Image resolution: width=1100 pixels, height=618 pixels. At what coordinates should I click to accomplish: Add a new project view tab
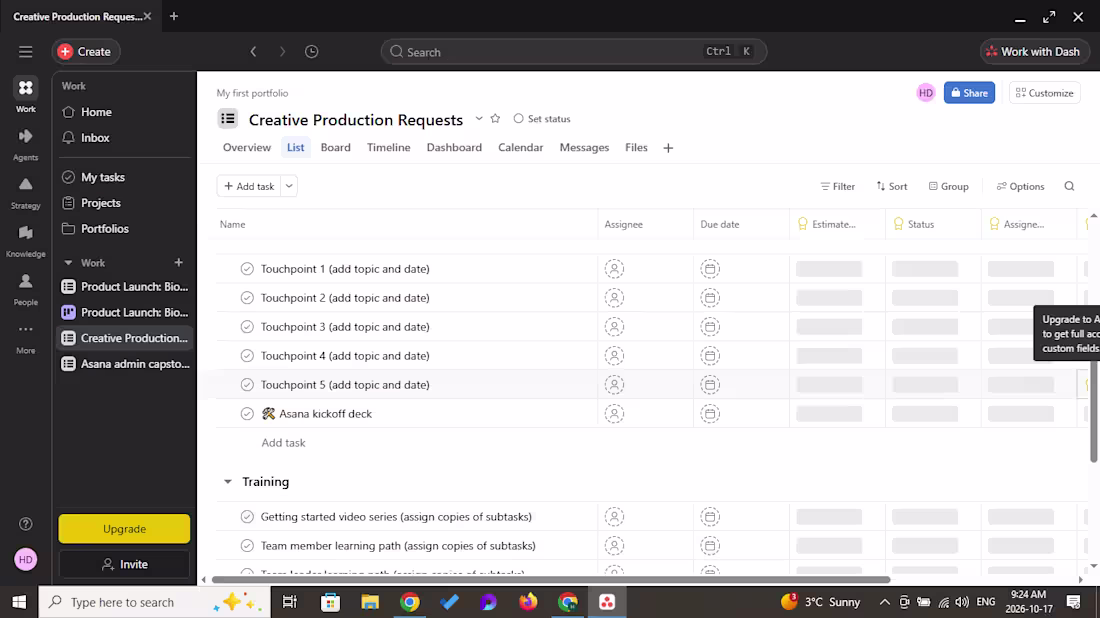pyautogui.click(x=668, y=148)
